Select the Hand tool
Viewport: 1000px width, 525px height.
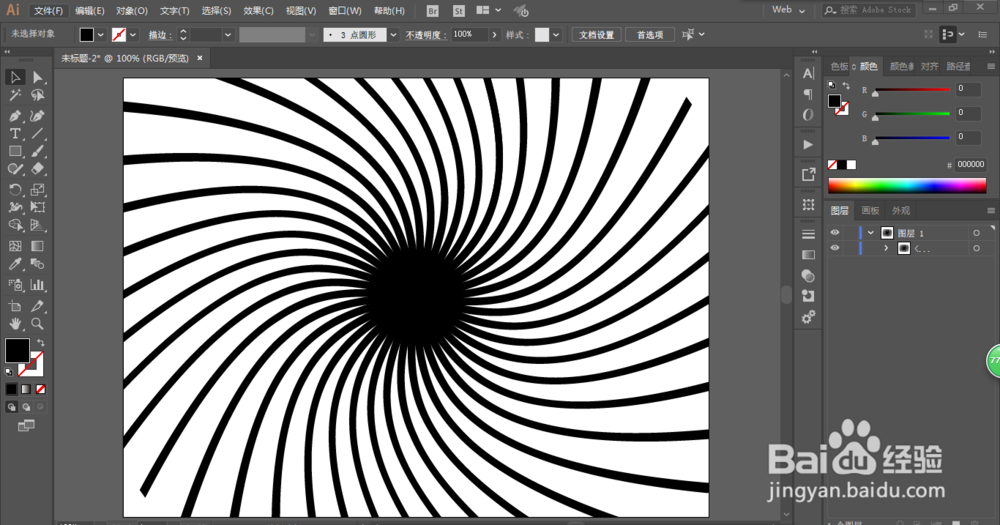pyautogui.click(x=15, y=324)
